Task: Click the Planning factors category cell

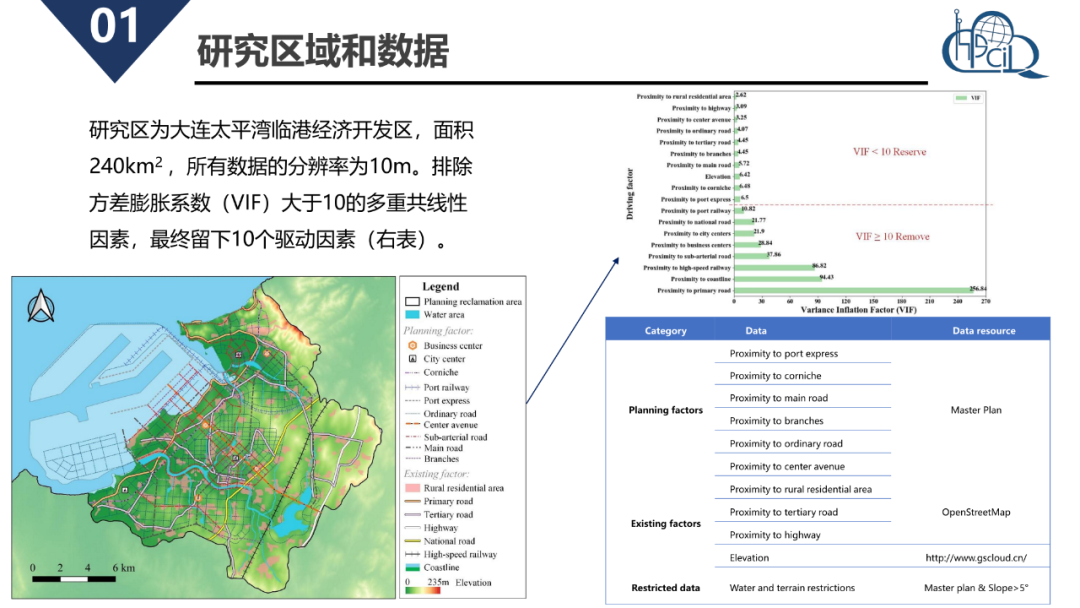Action: (665, 410)
